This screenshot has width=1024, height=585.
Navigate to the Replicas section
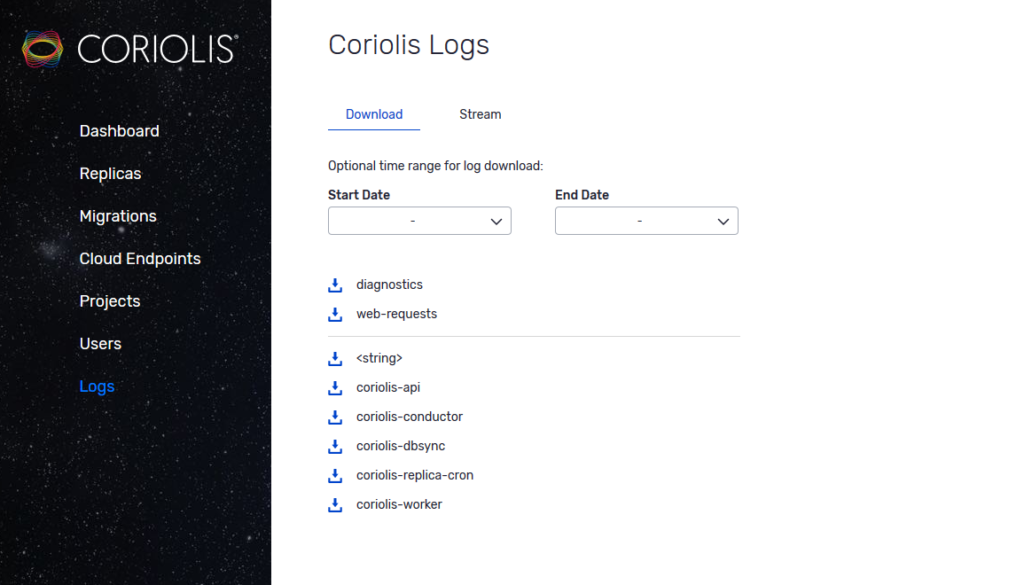pyautogui.click(x=110, y=173)
